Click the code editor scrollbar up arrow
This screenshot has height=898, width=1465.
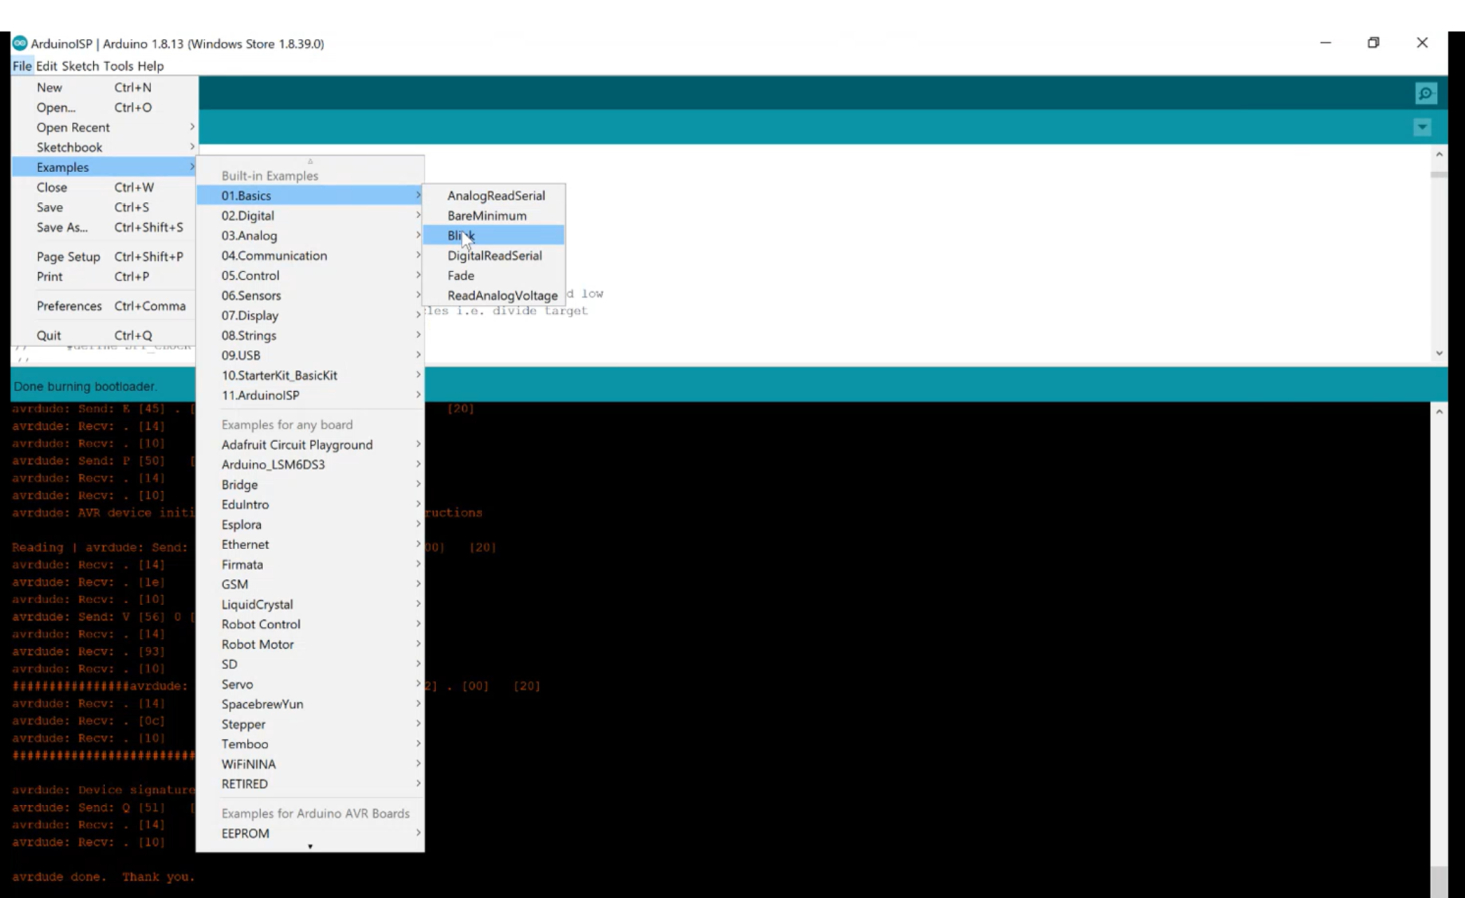(x=1439, y=155)
